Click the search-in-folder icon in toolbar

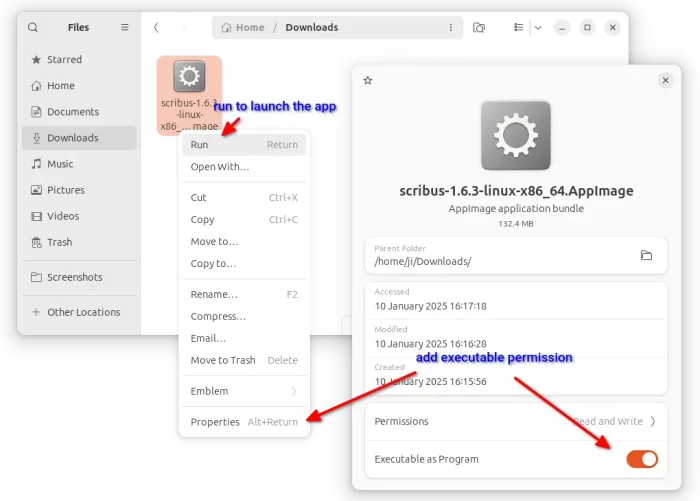[x=479, y=28]
